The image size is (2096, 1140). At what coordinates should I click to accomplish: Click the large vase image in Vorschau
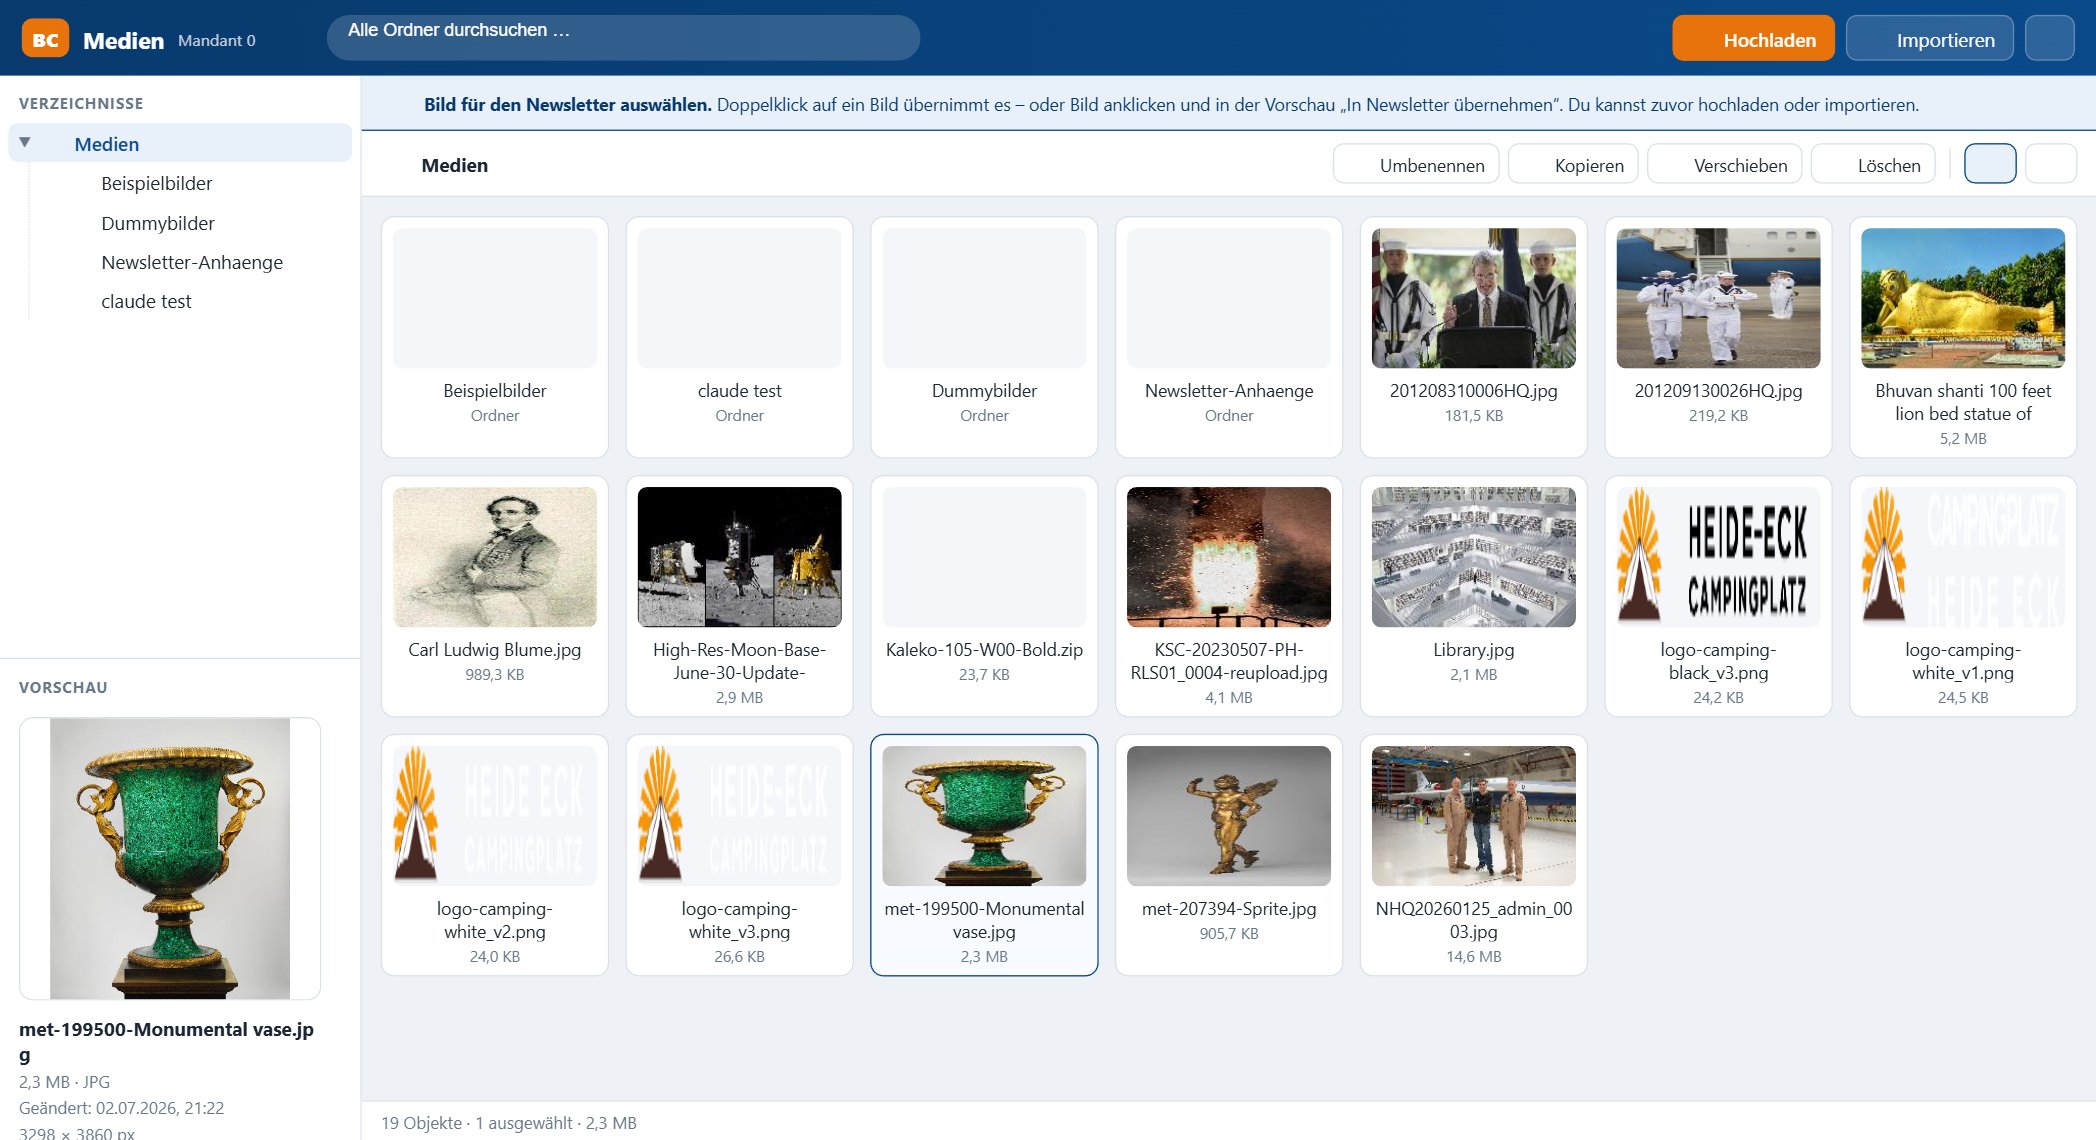[170, 858]
